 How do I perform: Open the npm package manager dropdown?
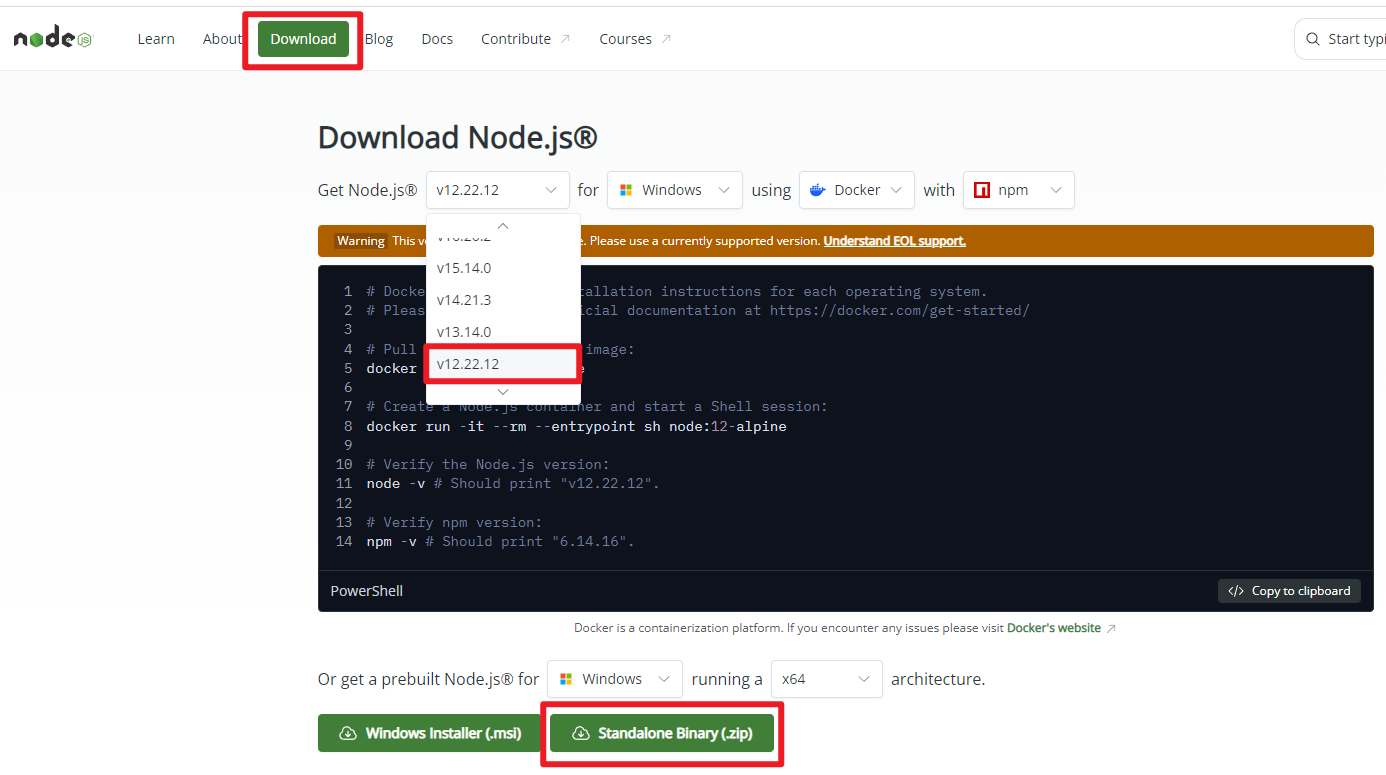[x=1019, y=190]
